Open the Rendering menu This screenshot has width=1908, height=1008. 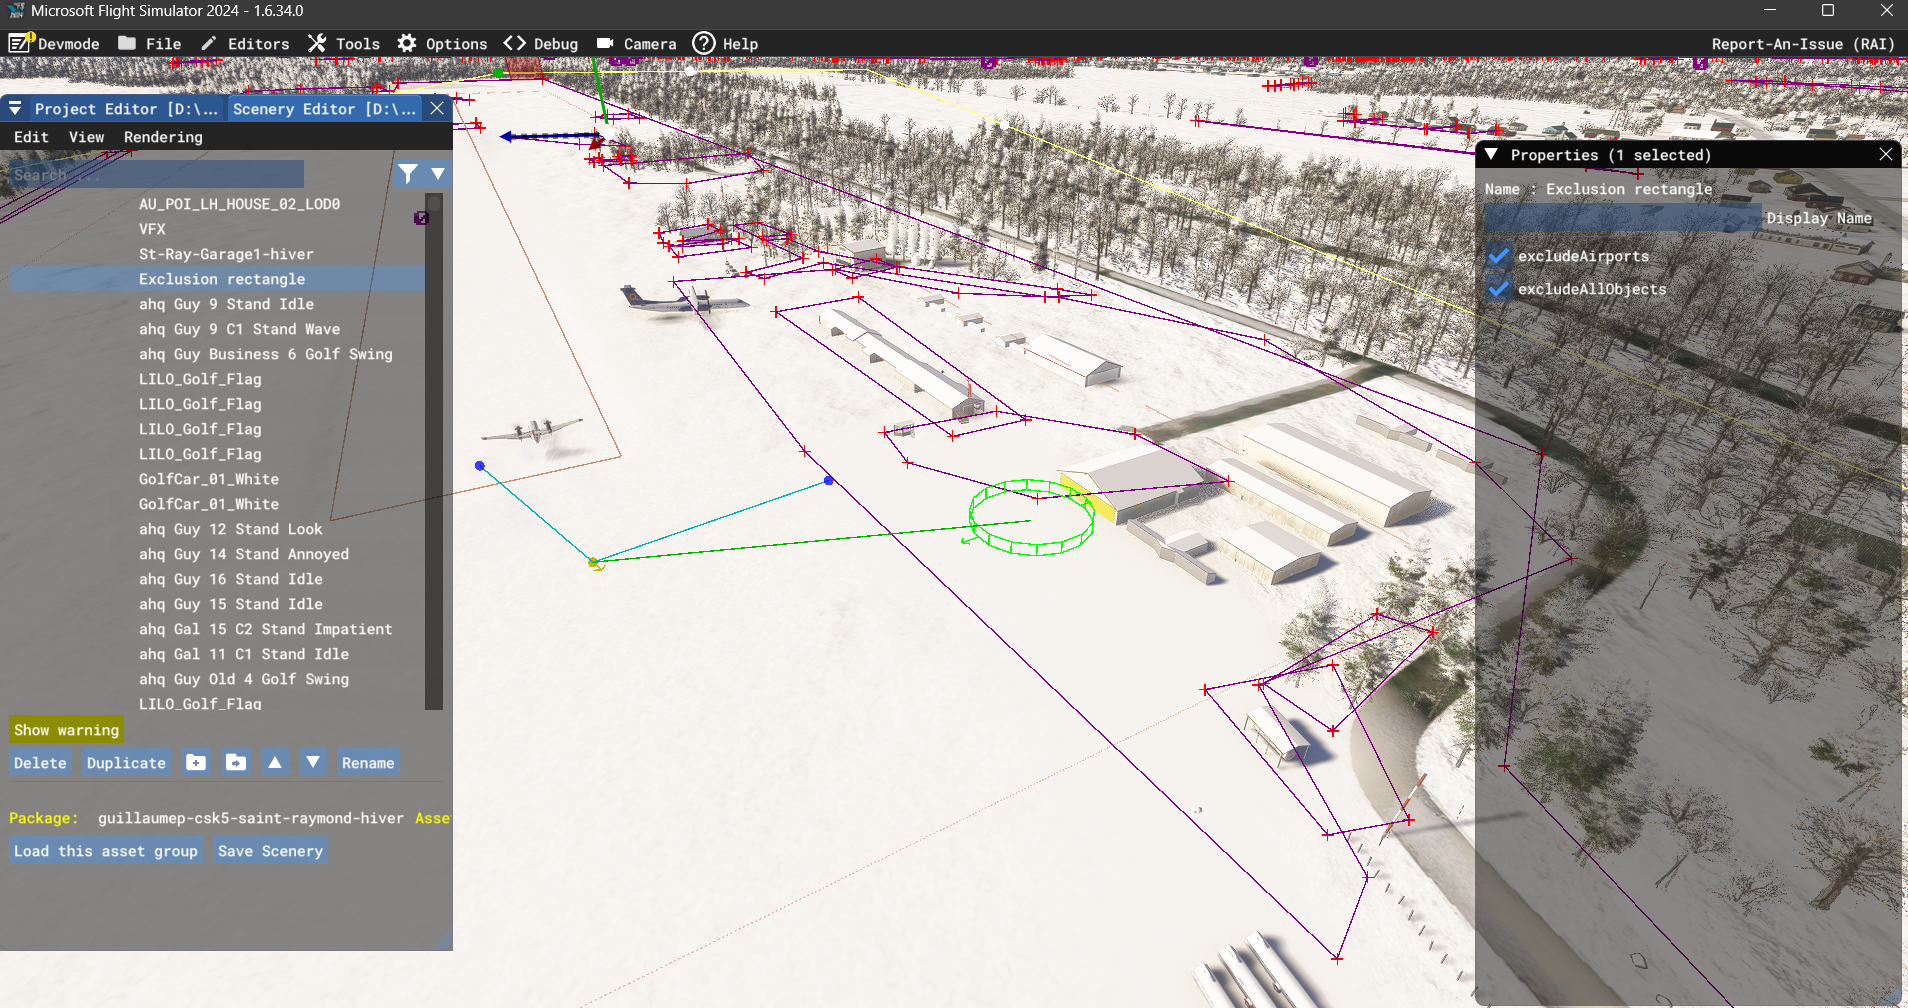tap(163, 137)
